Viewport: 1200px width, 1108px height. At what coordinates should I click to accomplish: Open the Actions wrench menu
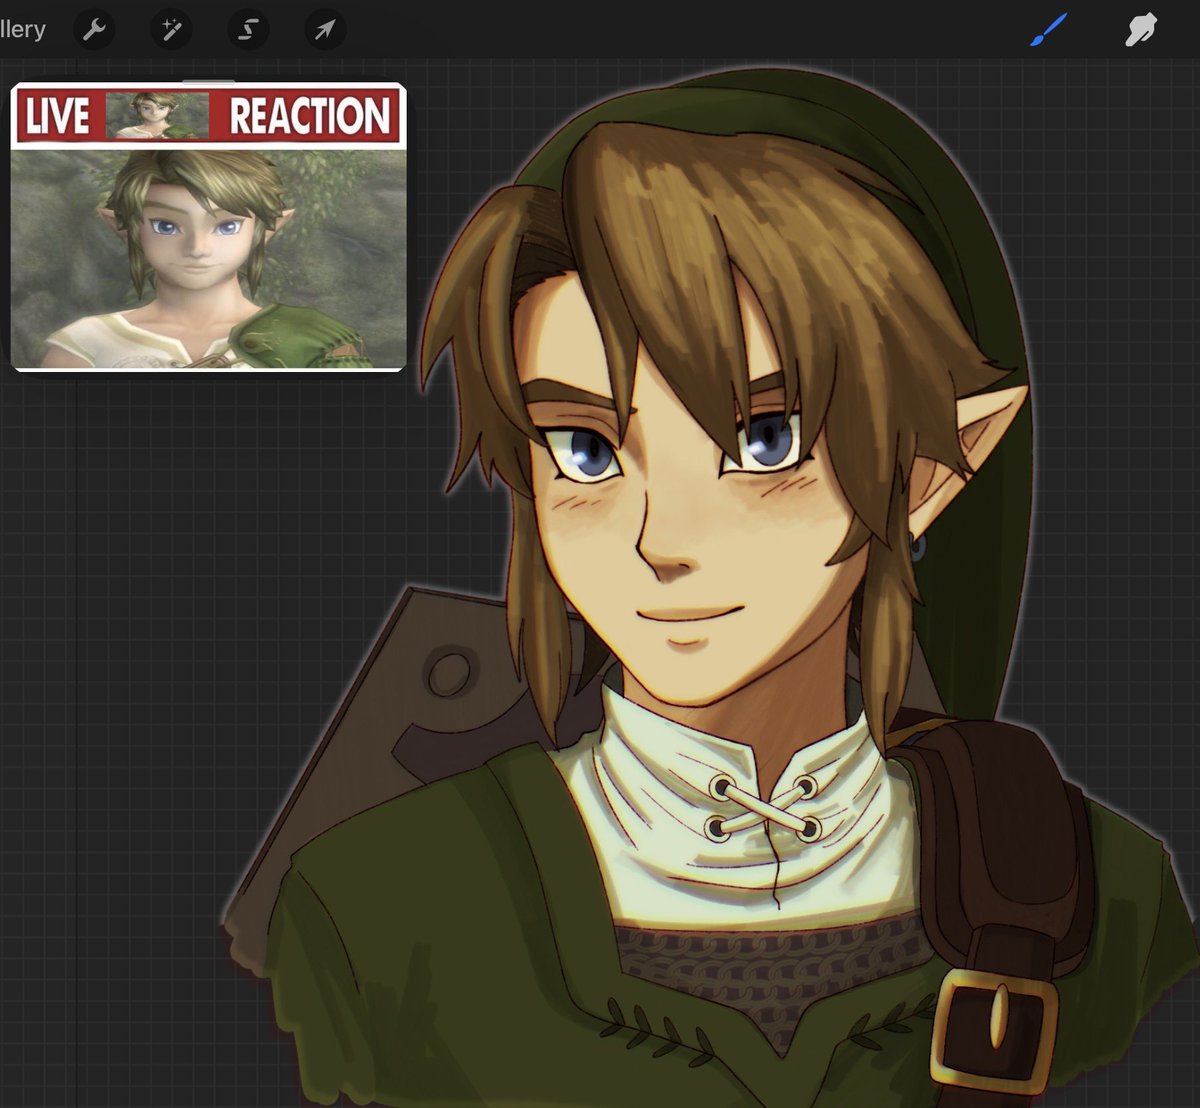tap(94, 29)
